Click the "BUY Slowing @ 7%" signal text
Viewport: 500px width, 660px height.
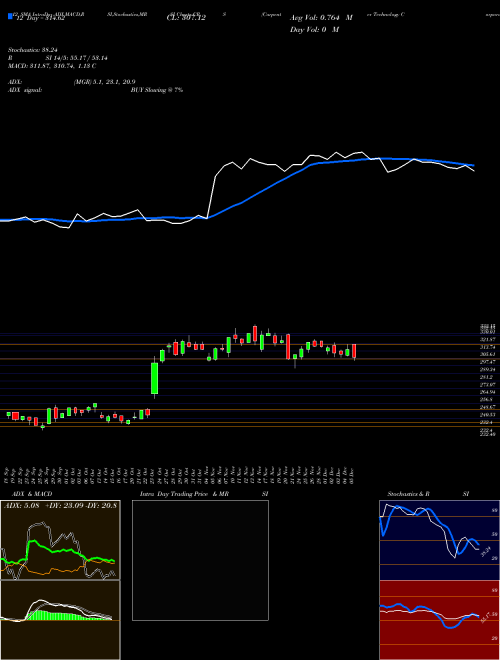pyautogui.click(x=157, y=90)
